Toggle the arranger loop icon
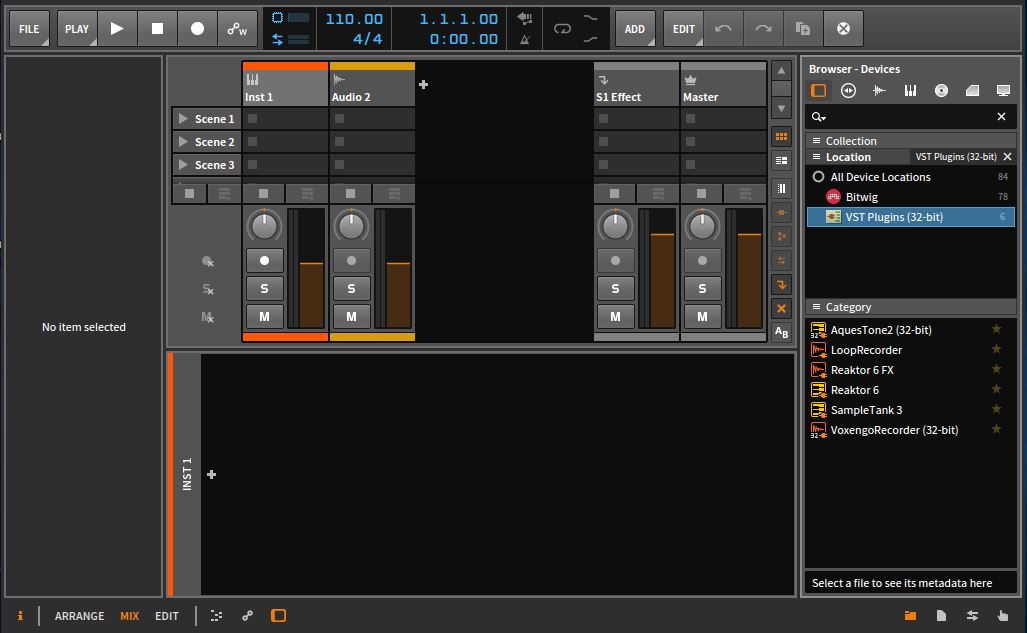 [562, 29]
